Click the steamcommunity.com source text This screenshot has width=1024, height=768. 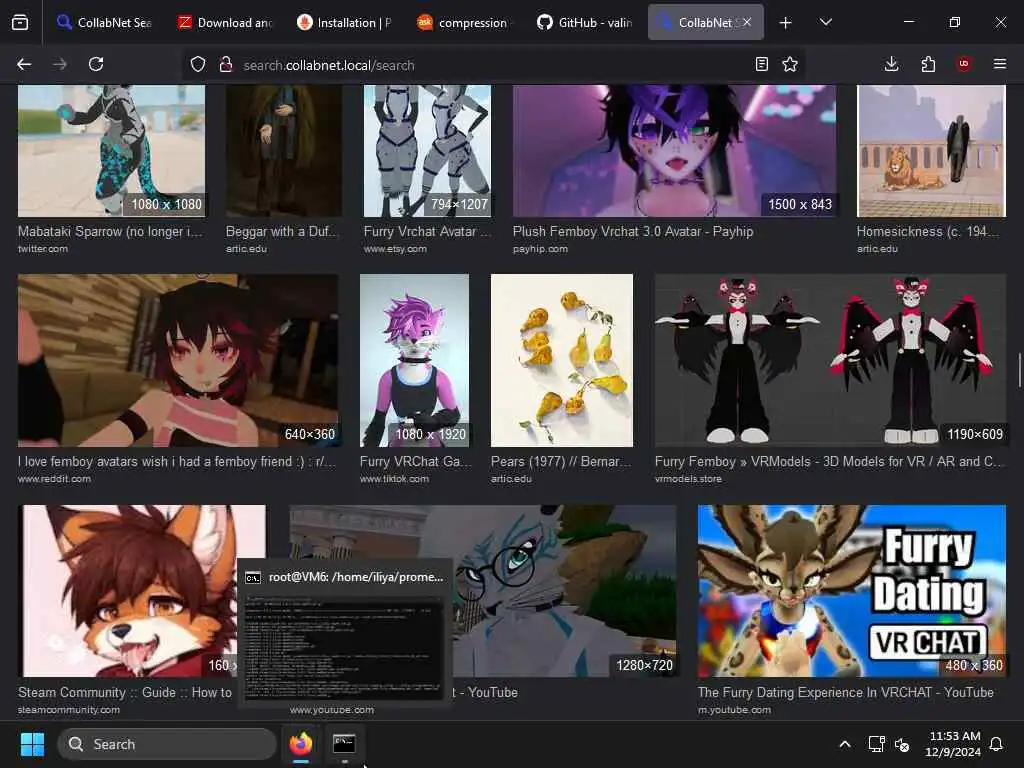pyautogui.click(x=69, y=710)
